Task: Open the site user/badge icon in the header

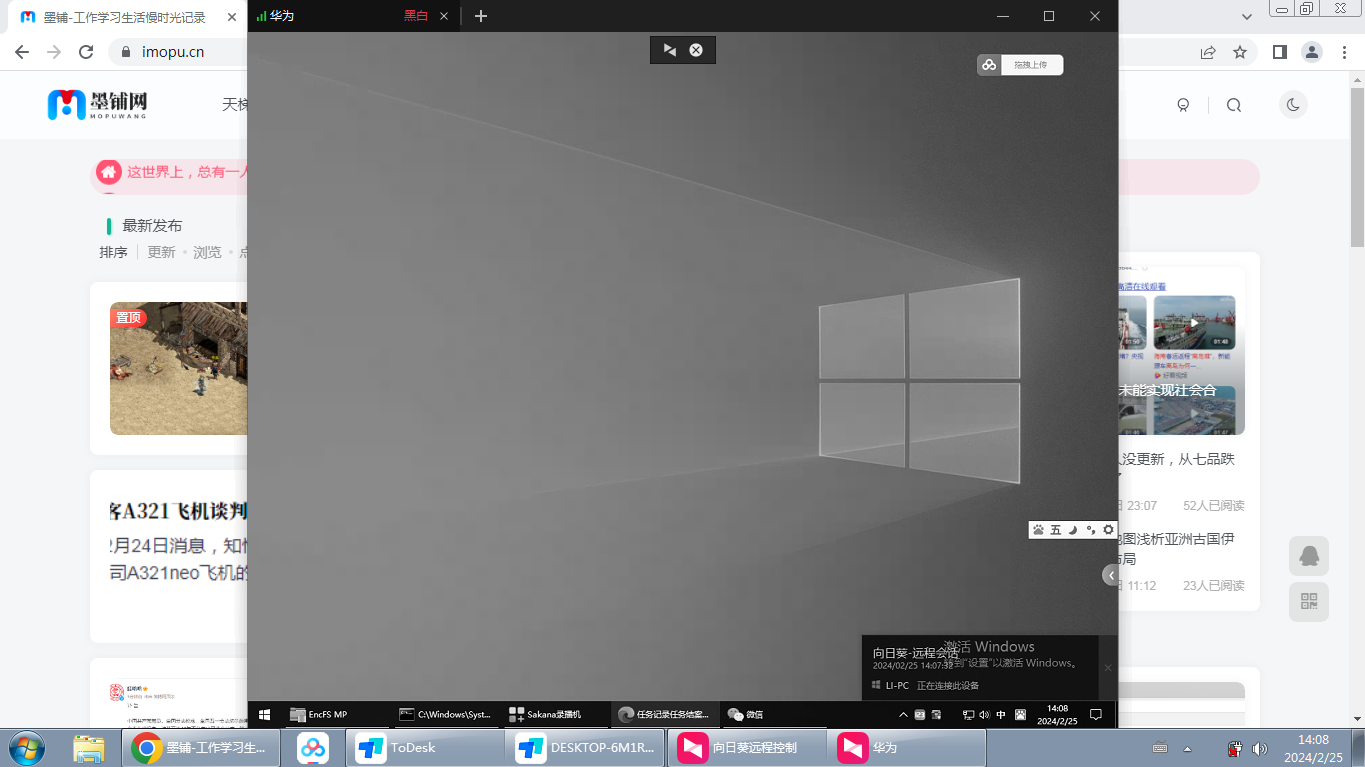Action: tap(1184, 105)
